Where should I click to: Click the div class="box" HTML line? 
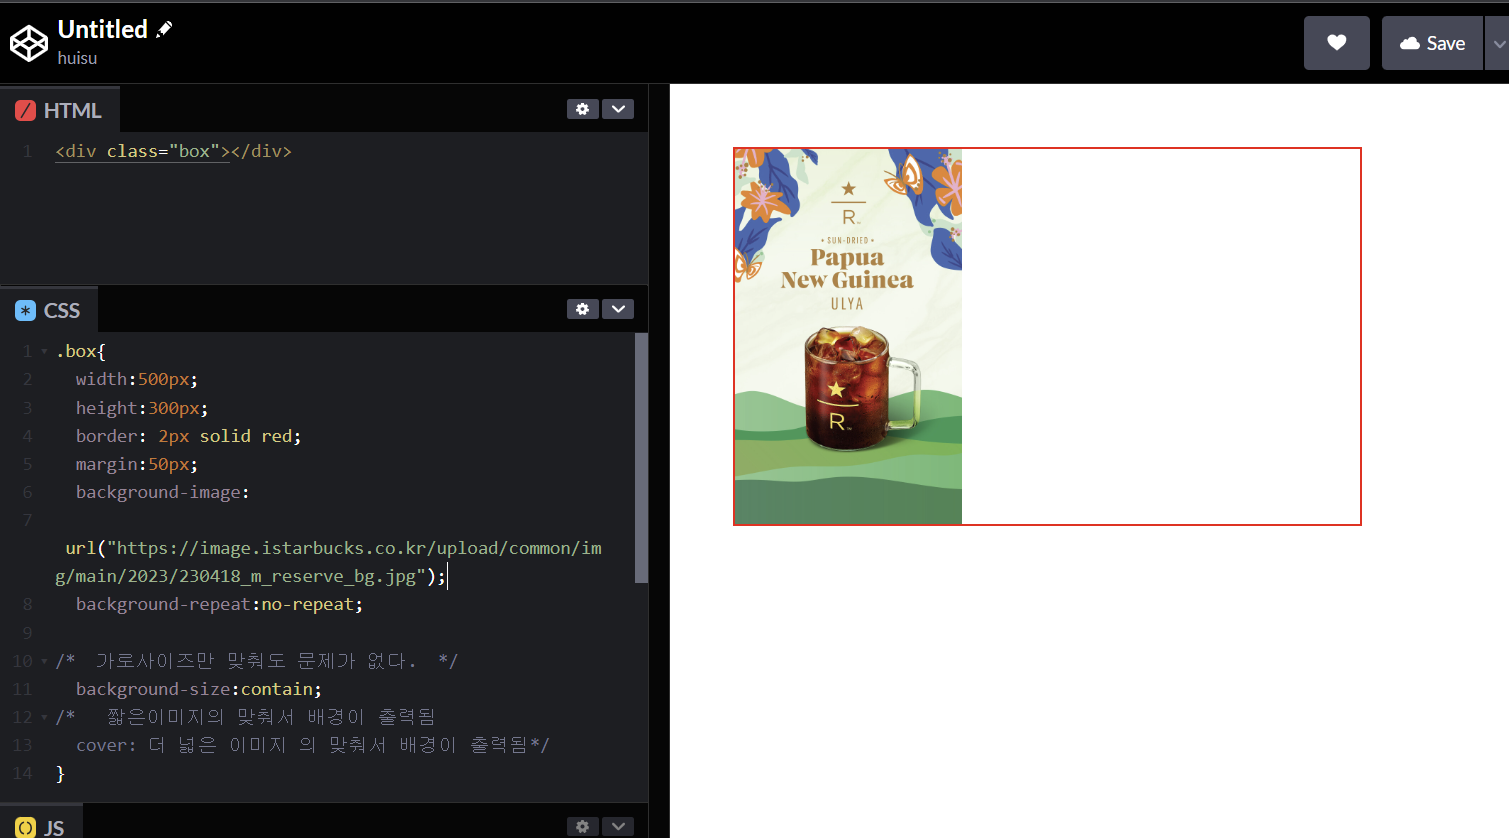pyautogui.click(x=173, y=151)
